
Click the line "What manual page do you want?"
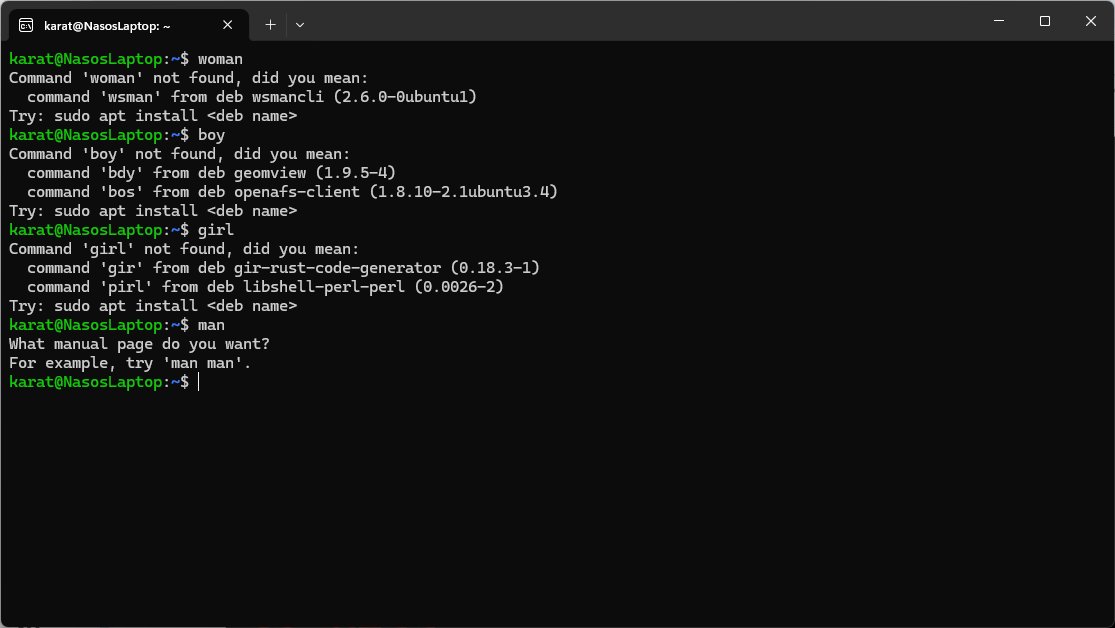(x=139, y=344)
